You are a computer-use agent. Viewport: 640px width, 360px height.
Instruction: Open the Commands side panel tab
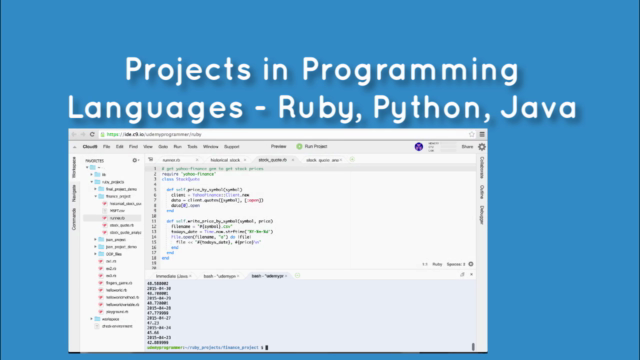[74, 219]
